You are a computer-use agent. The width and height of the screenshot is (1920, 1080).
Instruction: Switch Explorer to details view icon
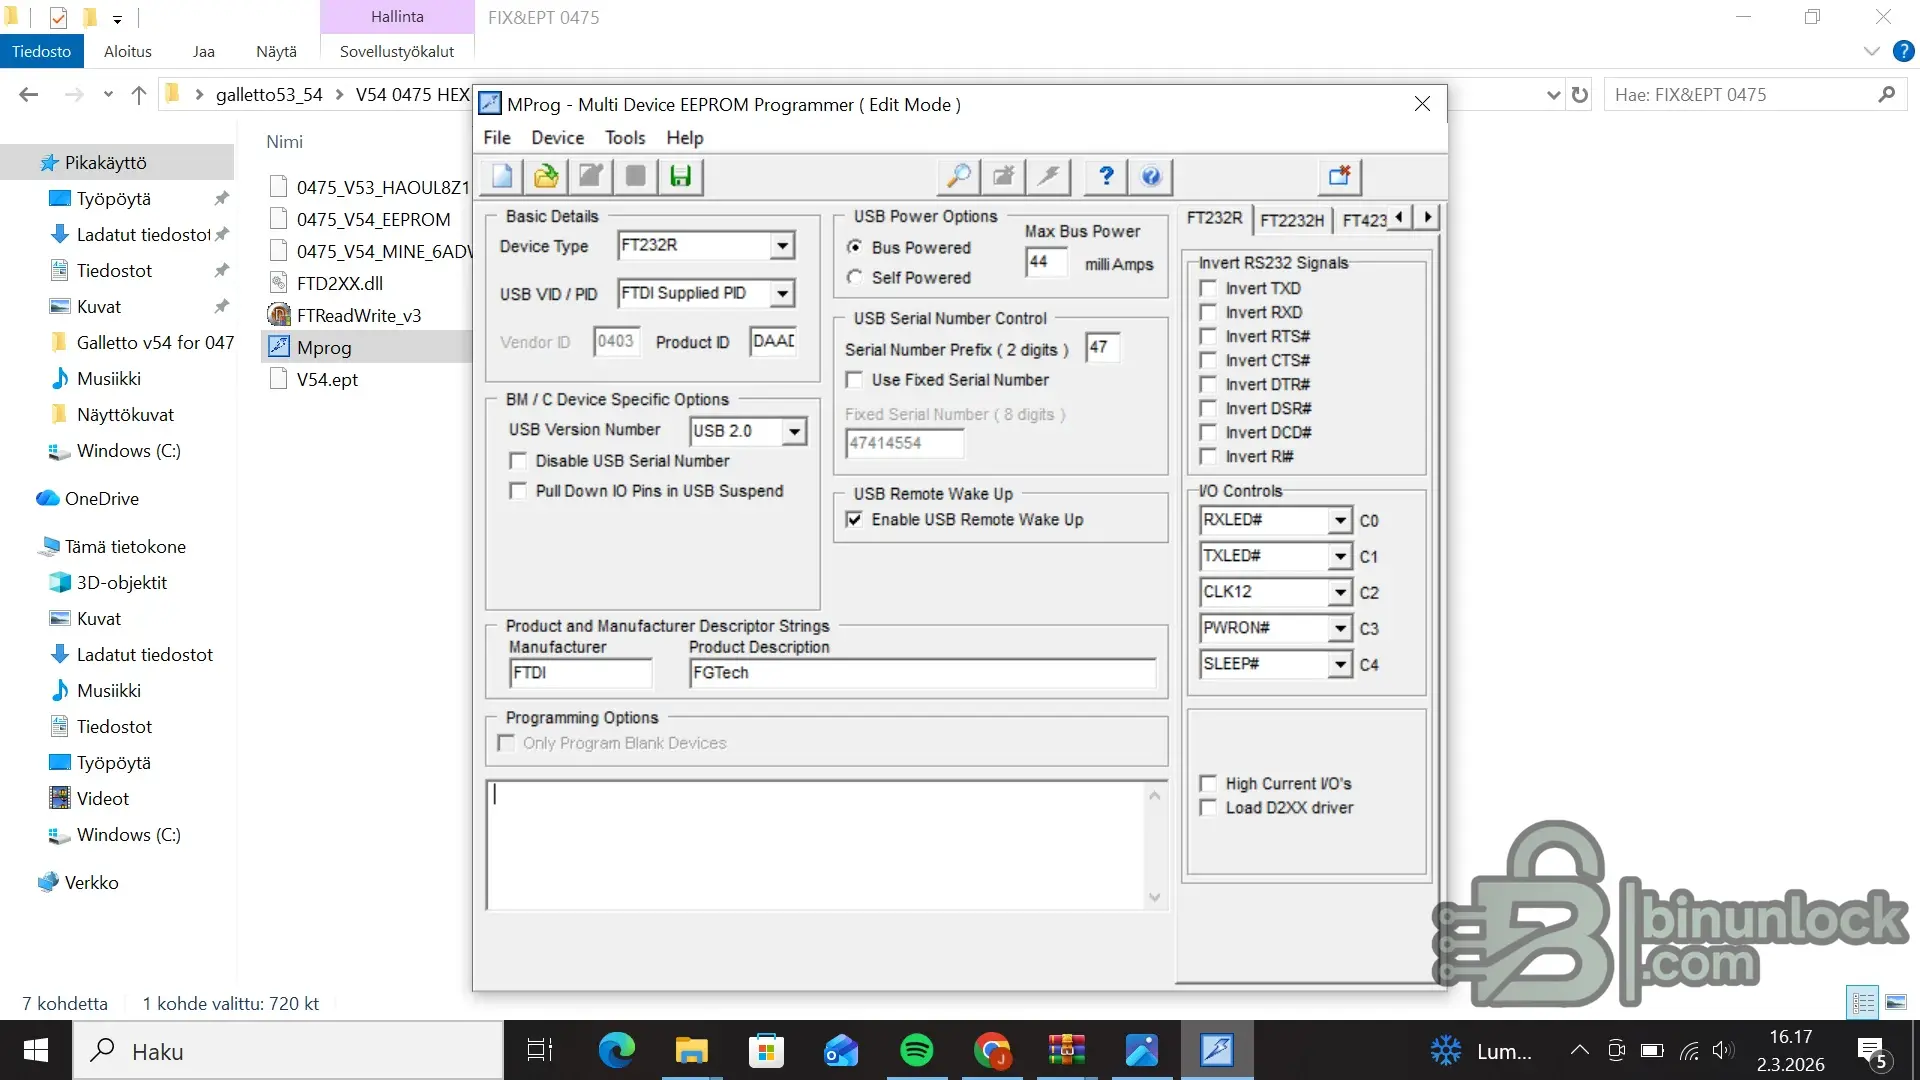(1863, 1002)
